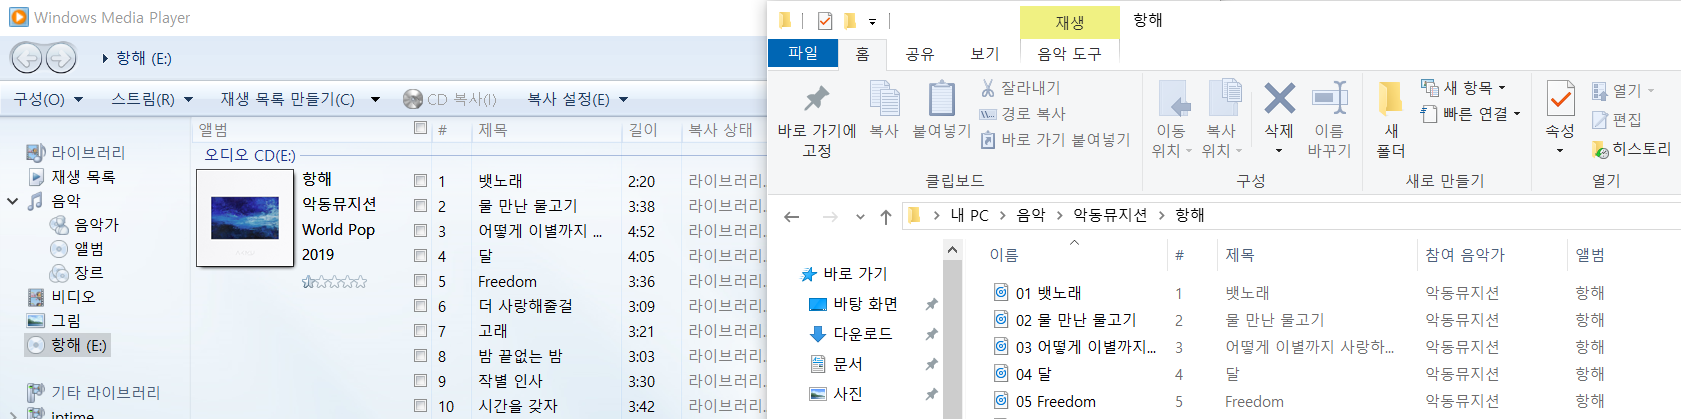1681x419 pixels.
Task: Check the box for track 7 고래
Action: point(420,331)
